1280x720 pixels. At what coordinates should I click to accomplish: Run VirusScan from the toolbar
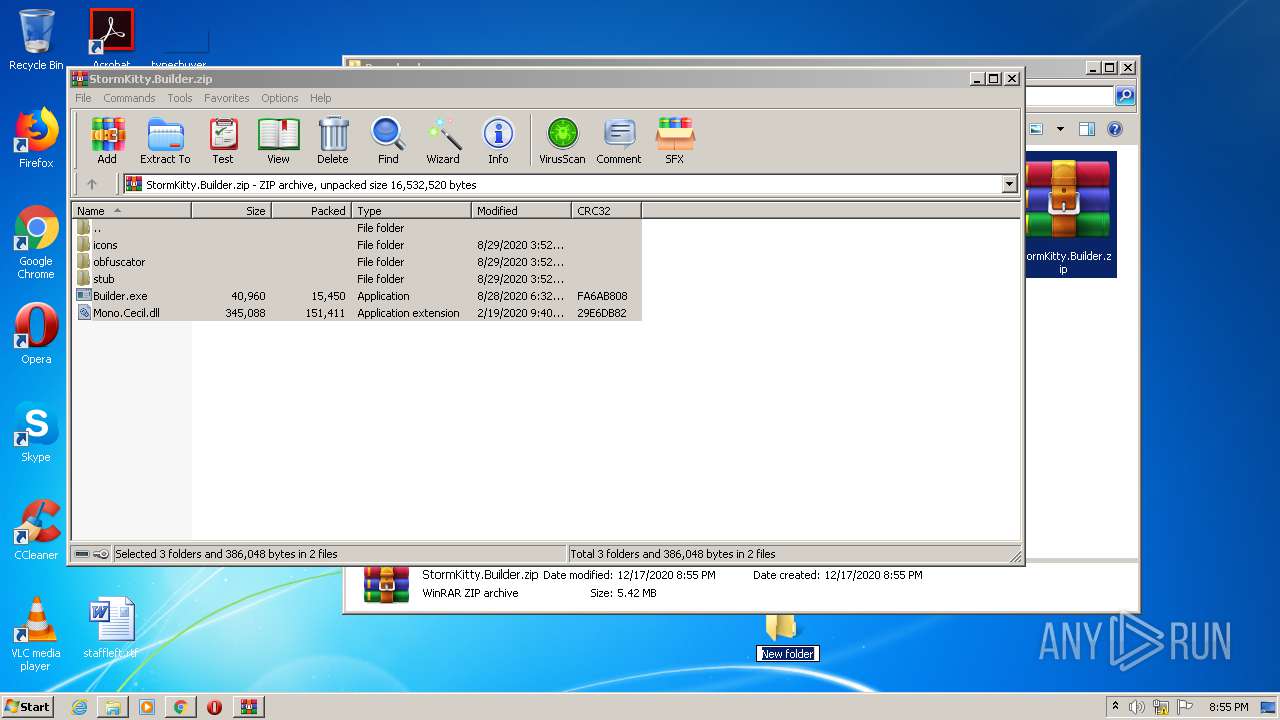[x=562, y=141]
